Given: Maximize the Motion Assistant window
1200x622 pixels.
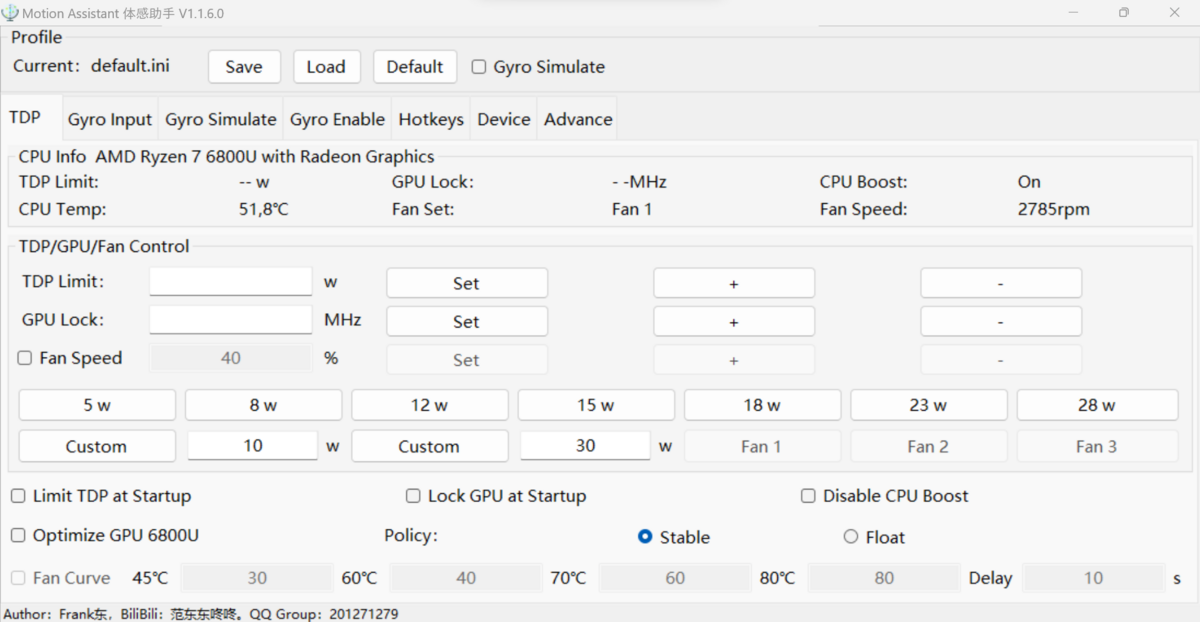Looking at the screenshot, I should pos(1124,13).
